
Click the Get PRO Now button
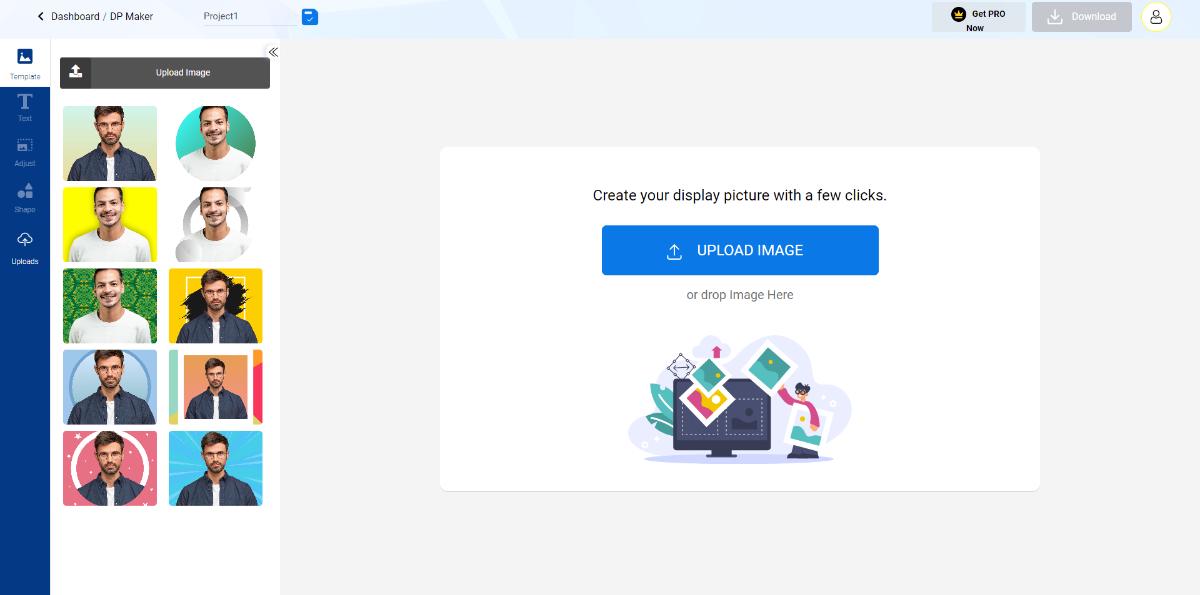[978, 17]
